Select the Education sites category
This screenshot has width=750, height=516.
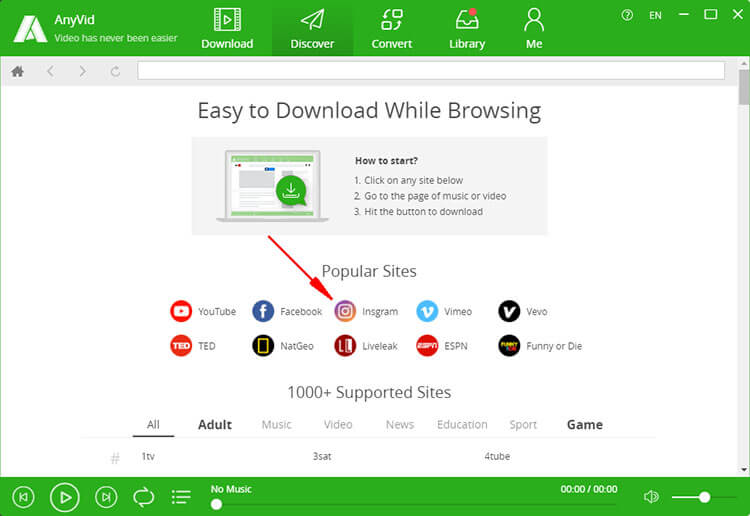point(462,425)
